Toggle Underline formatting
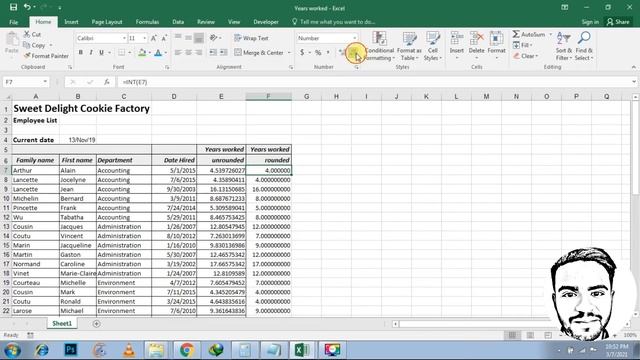640x360 pixels. pyautogui.click(x=101, y=52)
